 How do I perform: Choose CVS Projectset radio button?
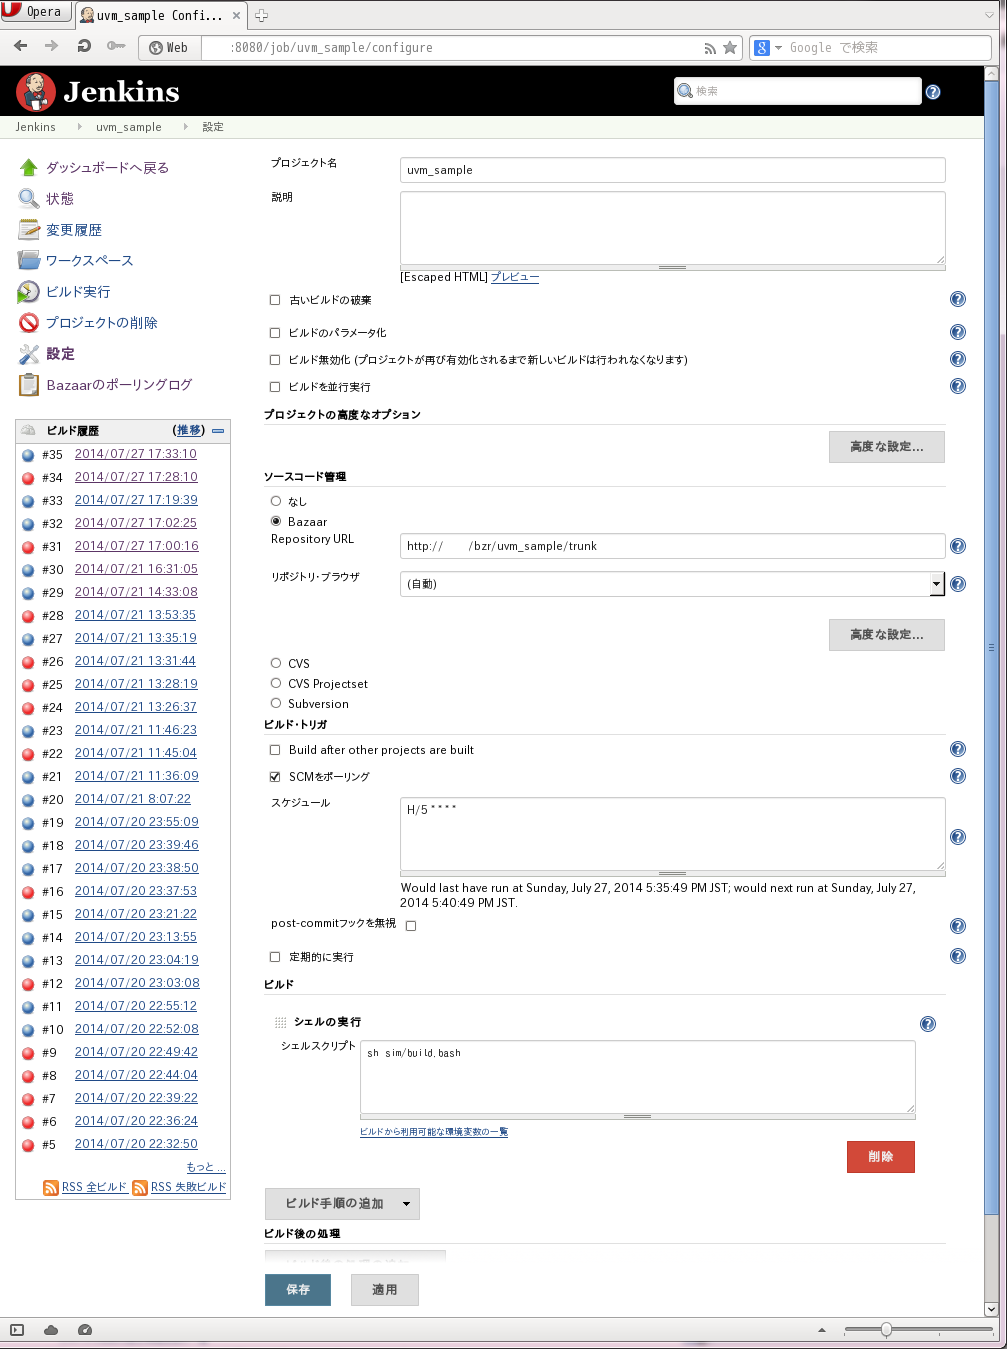(x=276, y=683)
